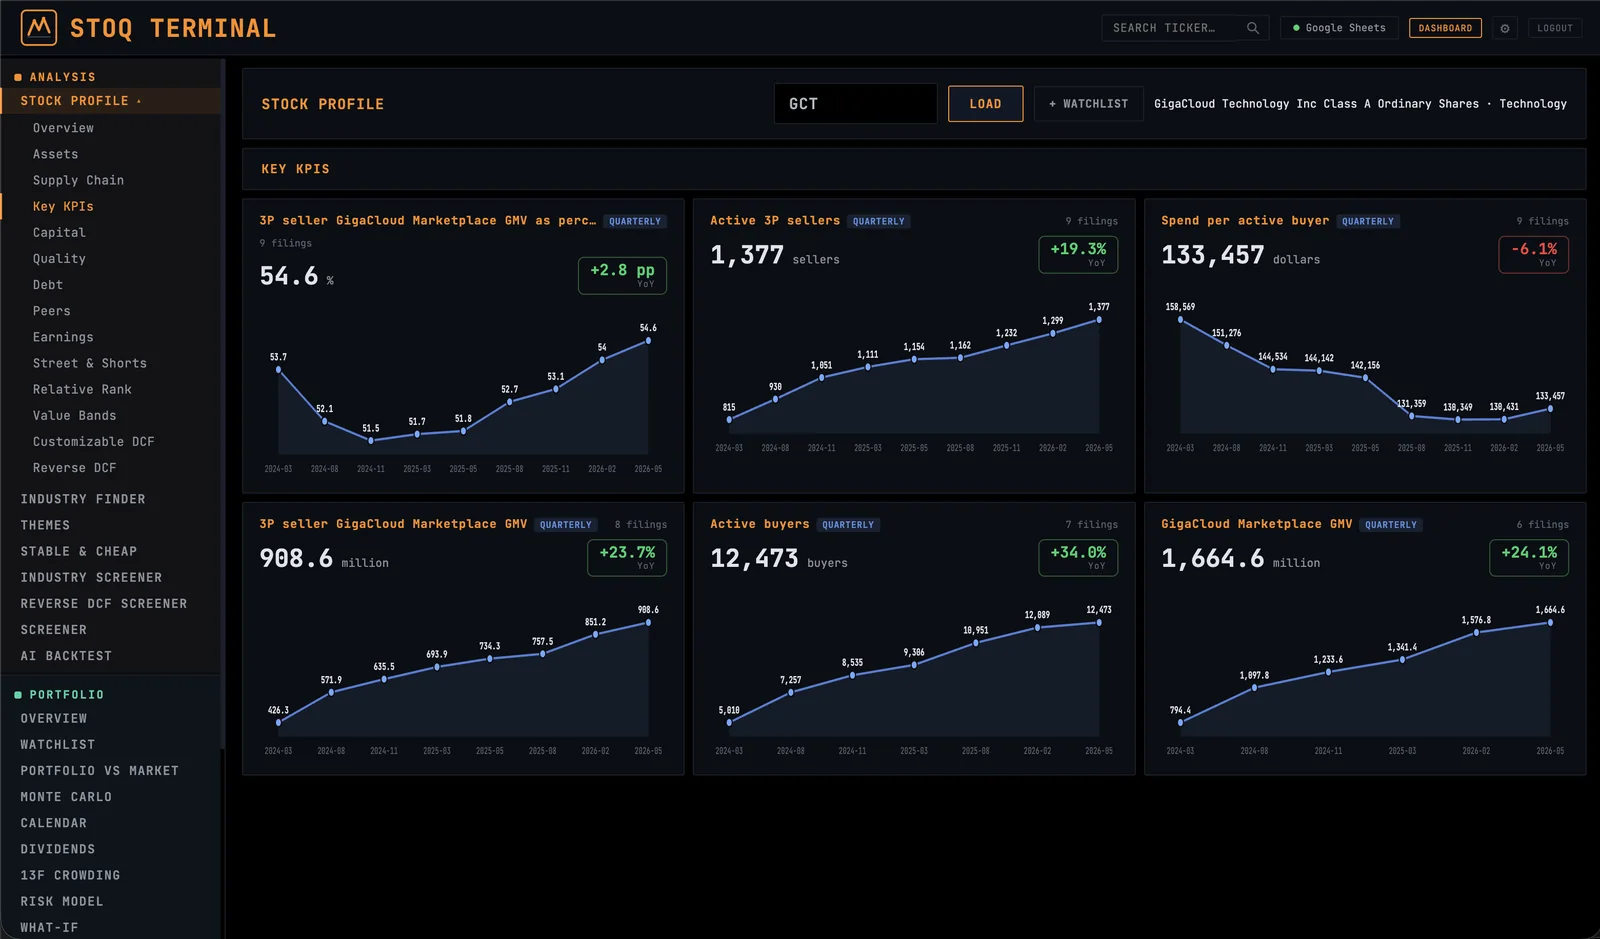Viewport: 1600px width, 939px height.
Task: Click the 1,664.6 data point on GMV chart
Action: pyautogui.click(x=1550, y=623)
